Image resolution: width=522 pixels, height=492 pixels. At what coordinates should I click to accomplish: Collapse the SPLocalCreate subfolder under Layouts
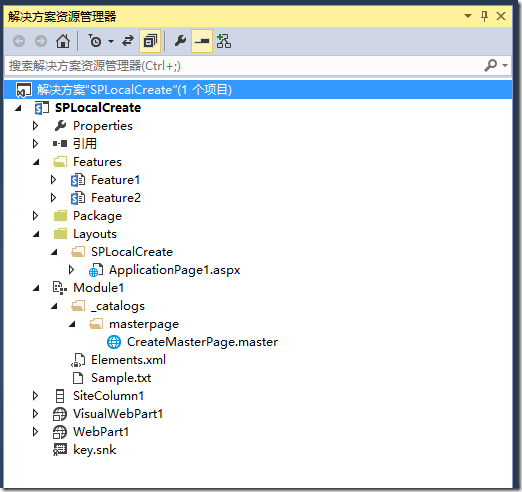click(54, 252)
